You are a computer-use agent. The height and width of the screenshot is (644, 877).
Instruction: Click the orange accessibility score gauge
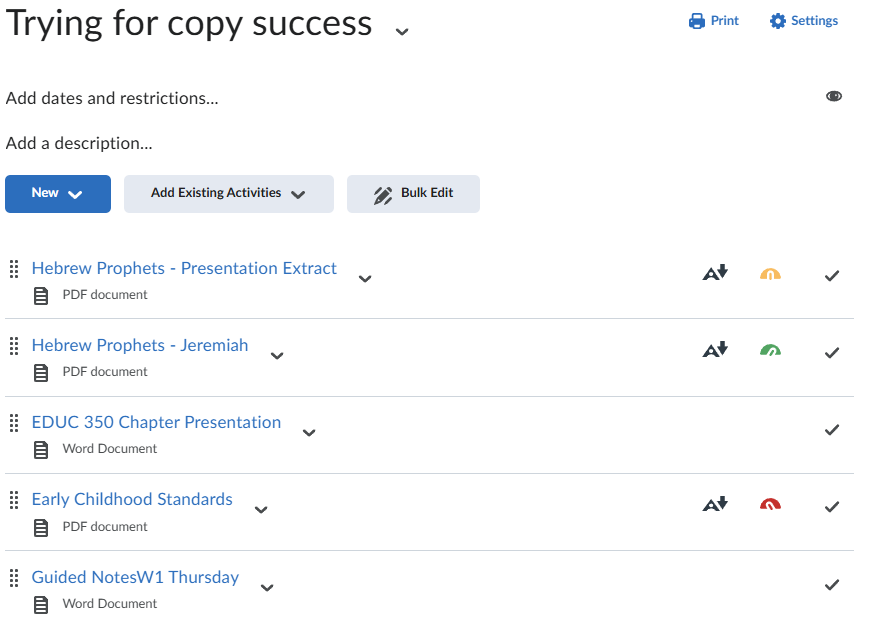coord(770,274)
